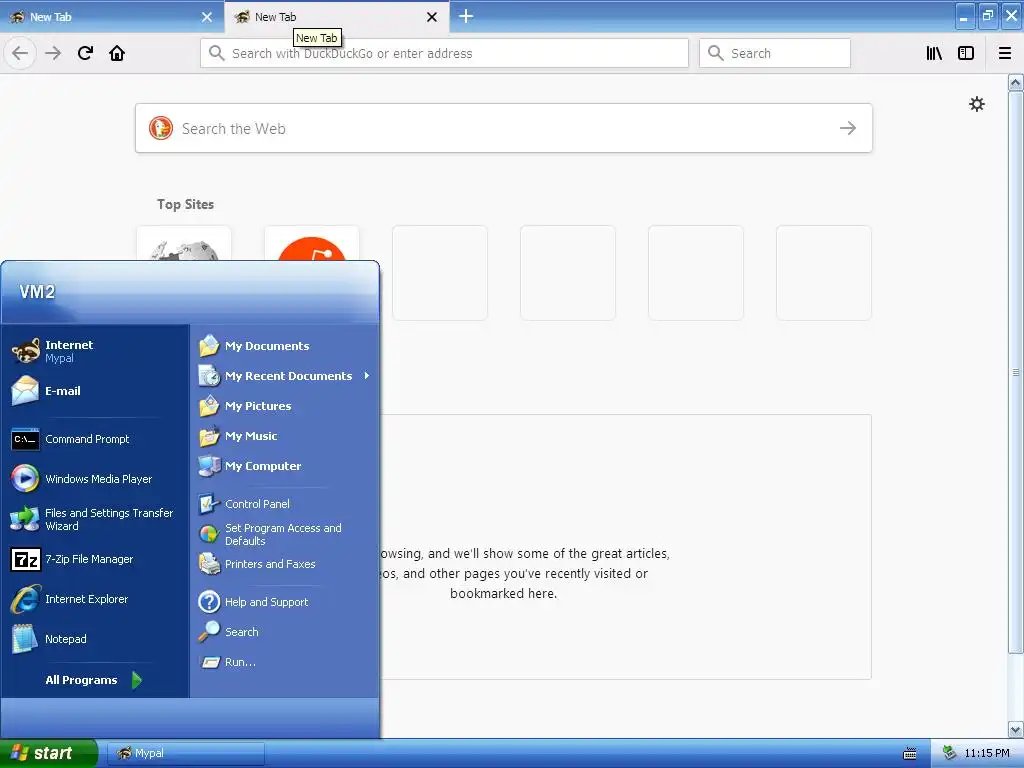The height and width of the screenshot is (768, 1024).
Task: Open Printers and Faxes
Action: (284, 564)
